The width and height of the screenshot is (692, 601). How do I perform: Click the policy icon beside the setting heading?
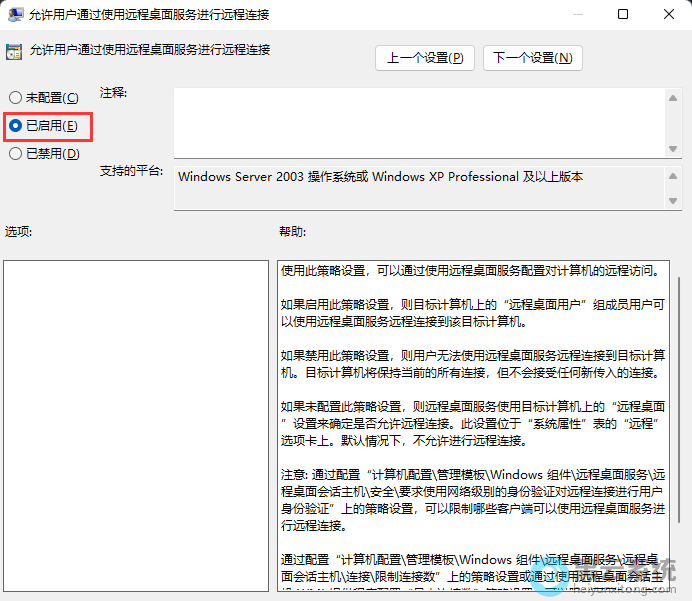point(14,52)
